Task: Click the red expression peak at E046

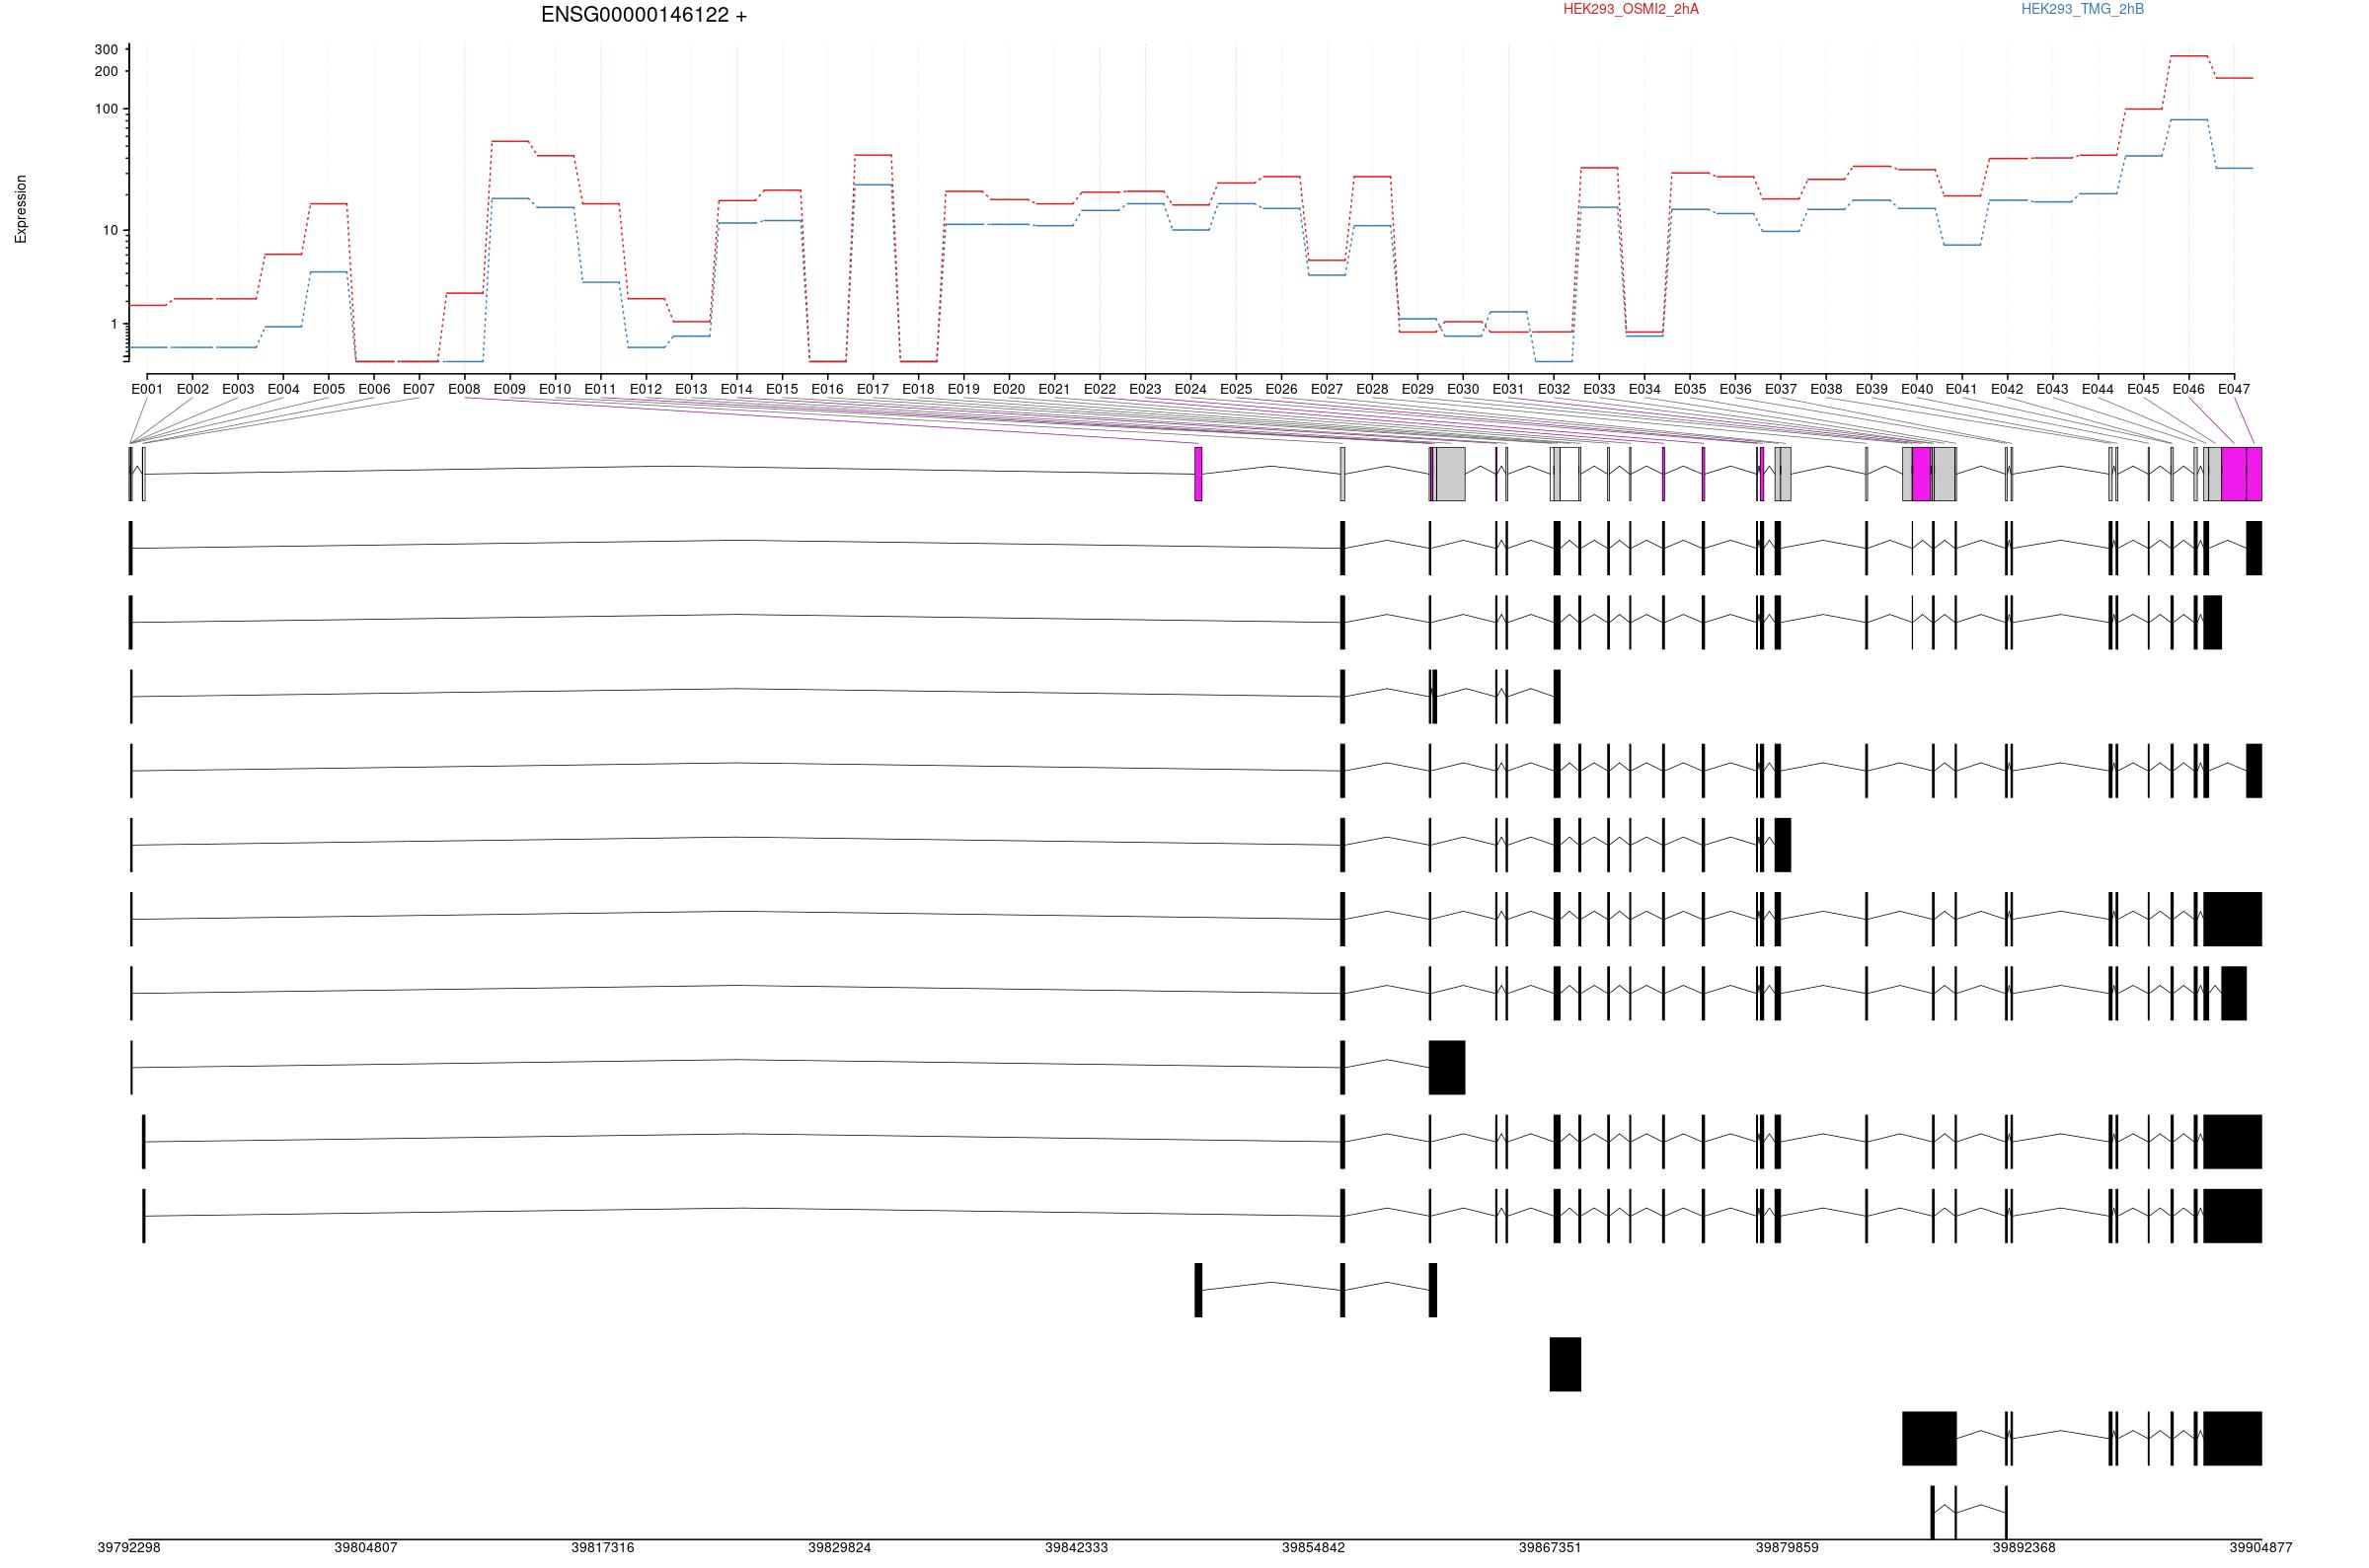Action: [2188, 56]
